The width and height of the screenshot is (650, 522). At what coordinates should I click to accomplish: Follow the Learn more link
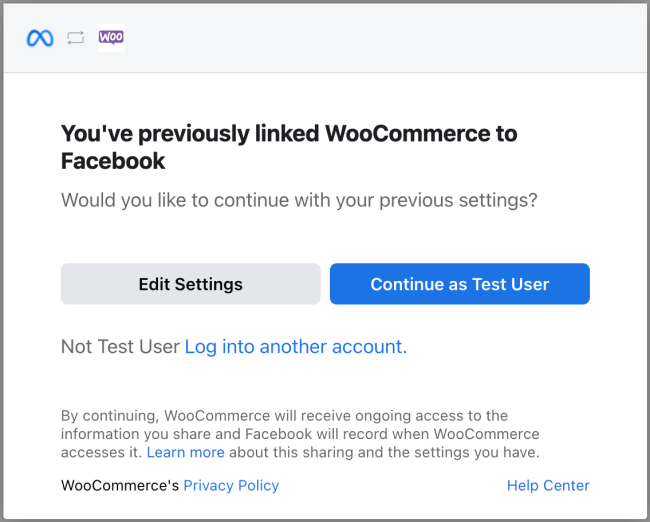point(185,452)
